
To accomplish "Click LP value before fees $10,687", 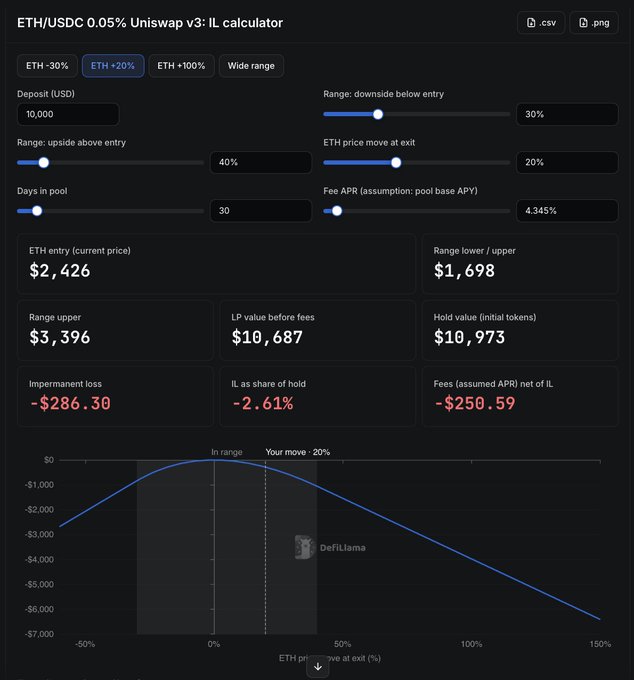I will coord(267,337).
